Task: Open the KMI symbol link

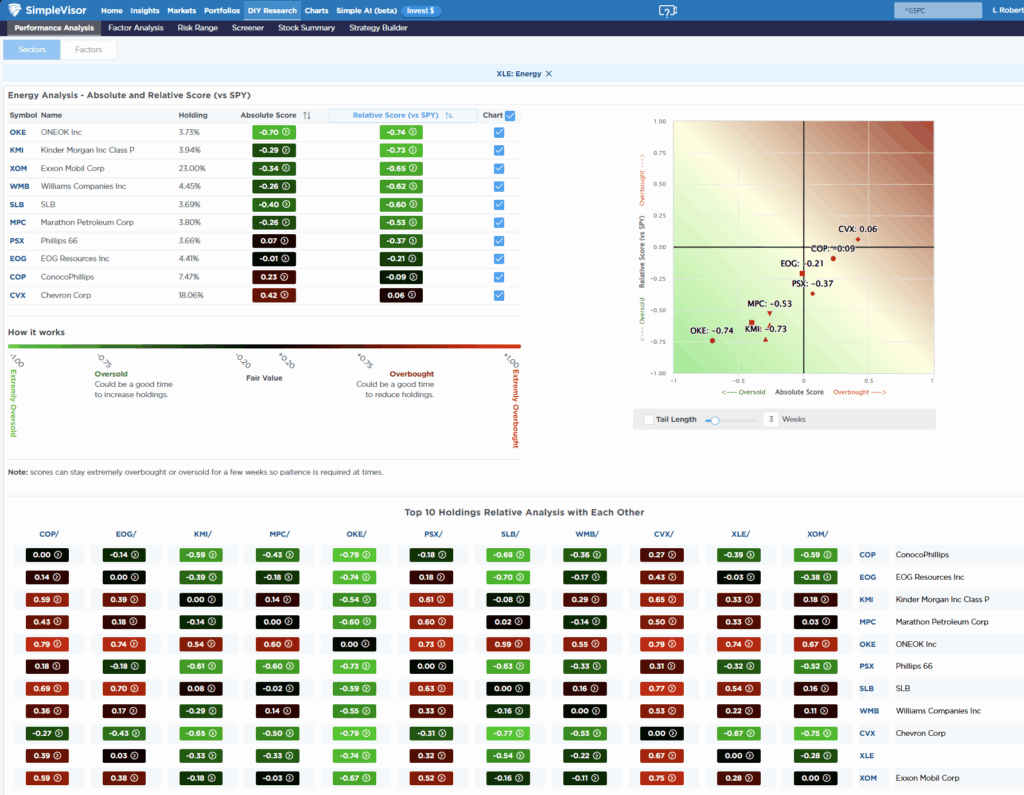Action: coord(18,150)
